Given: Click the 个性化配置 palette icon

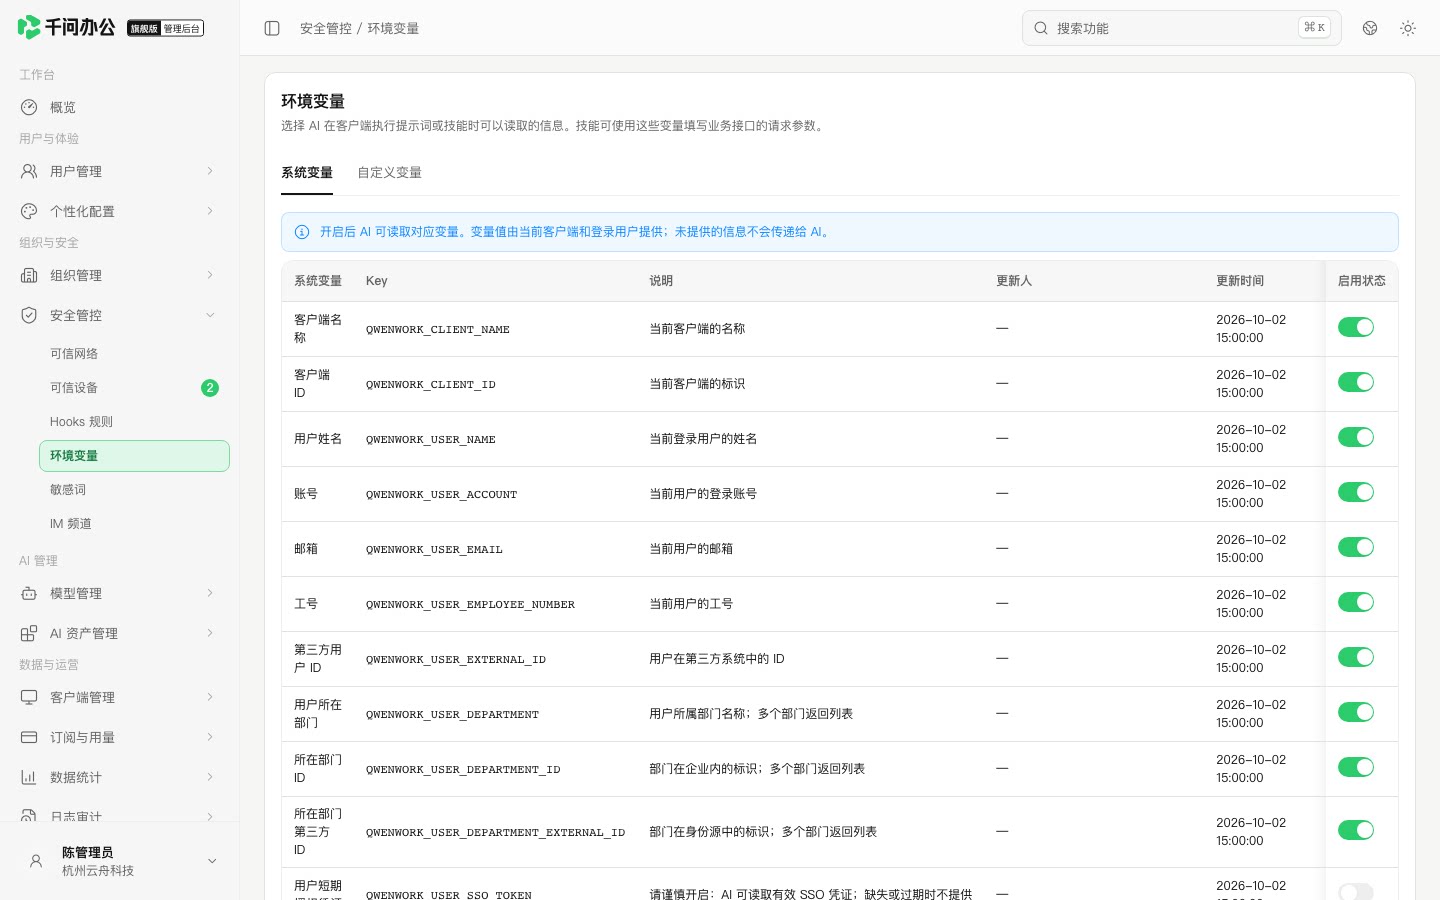Looking at the screenshot, I should [29, 211].
